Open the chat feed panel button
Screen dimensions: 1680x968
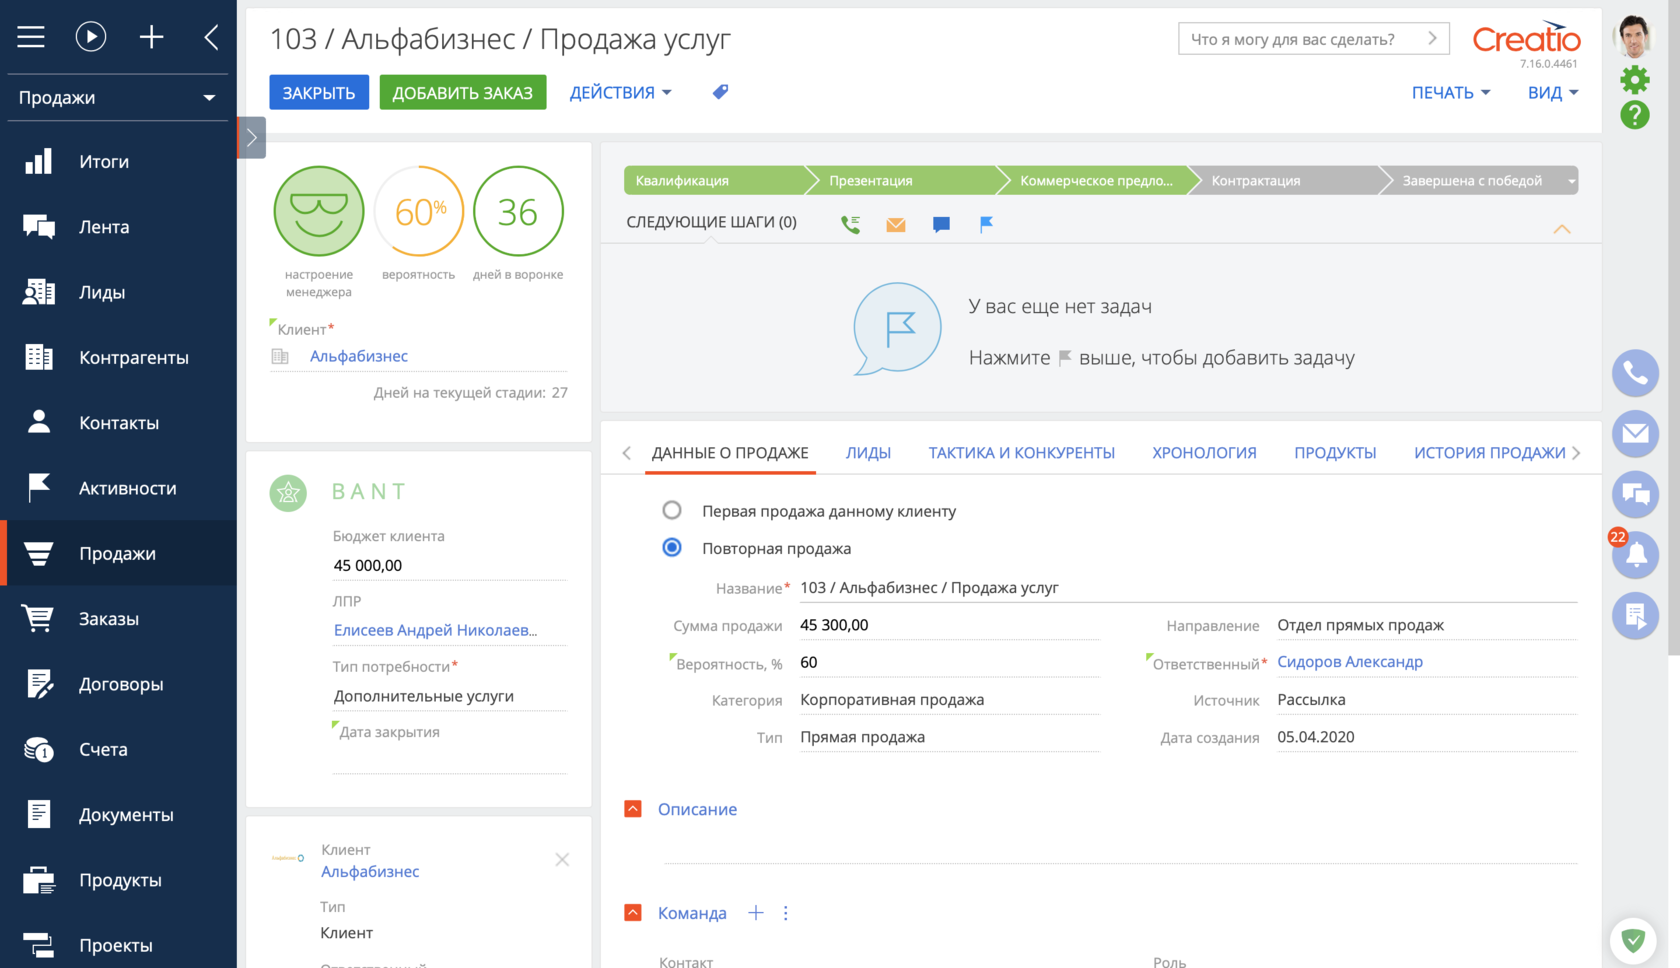pyautogui.click(x=1636, y=494)
